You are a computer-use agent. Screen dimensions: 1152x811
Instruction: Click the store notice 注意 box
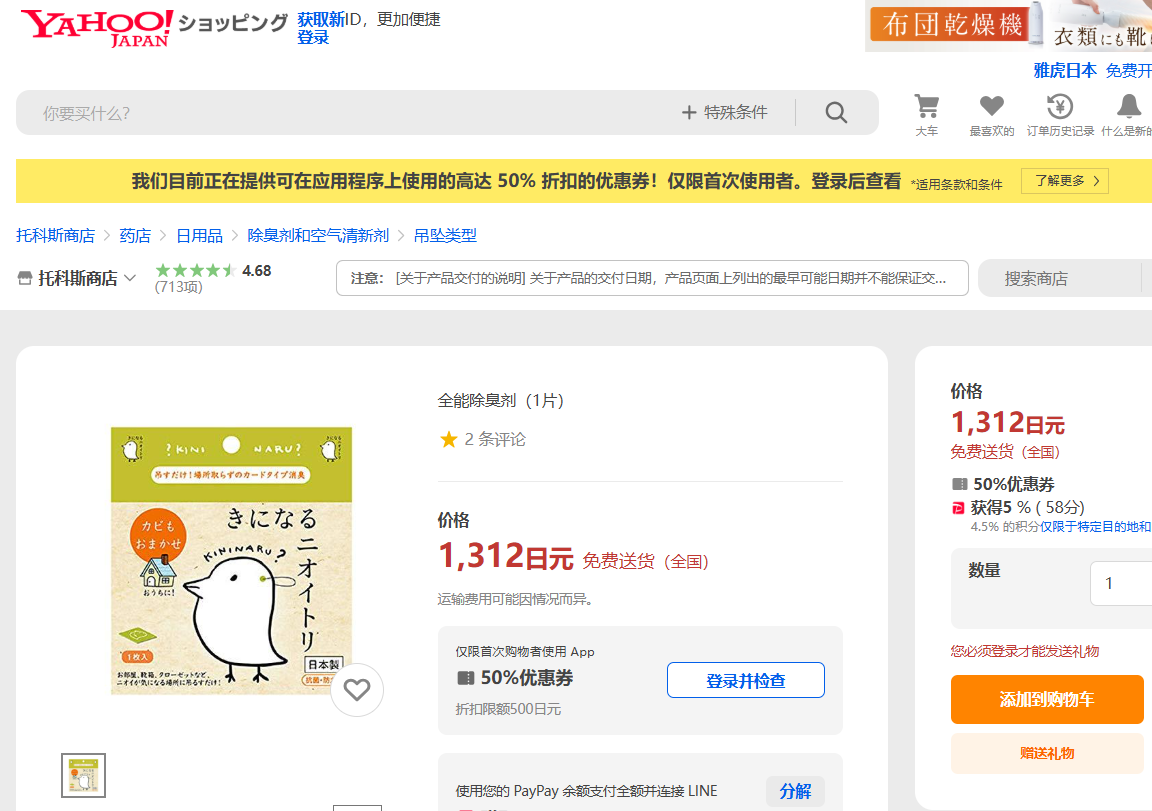(652, 278)
